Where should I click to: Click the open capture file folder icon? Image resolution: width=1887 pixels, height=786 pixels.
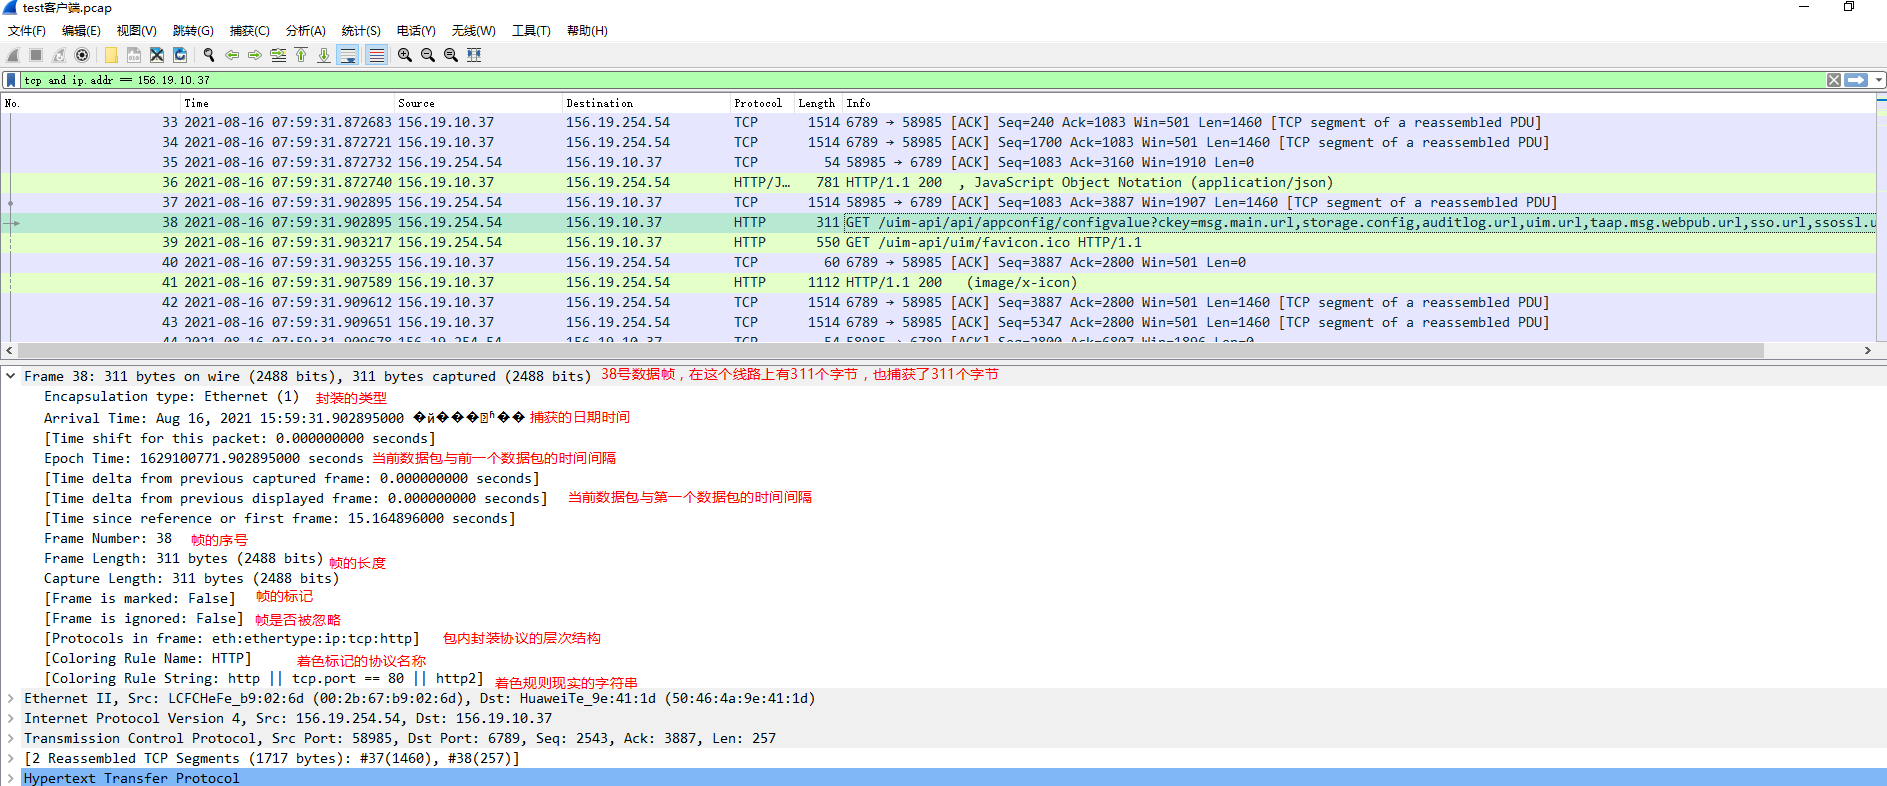[x=111, y=55]
